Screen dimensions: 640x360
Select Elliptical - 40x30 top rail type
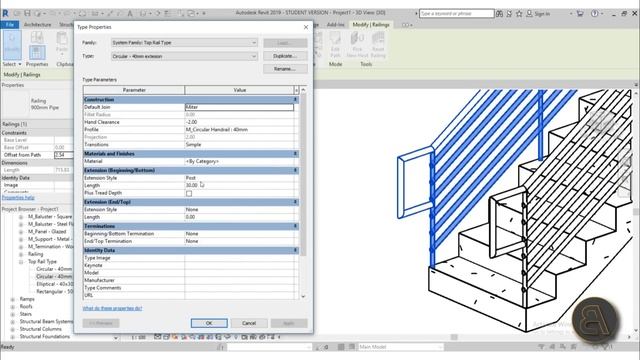pyautogui.click(x=55, y=284)
